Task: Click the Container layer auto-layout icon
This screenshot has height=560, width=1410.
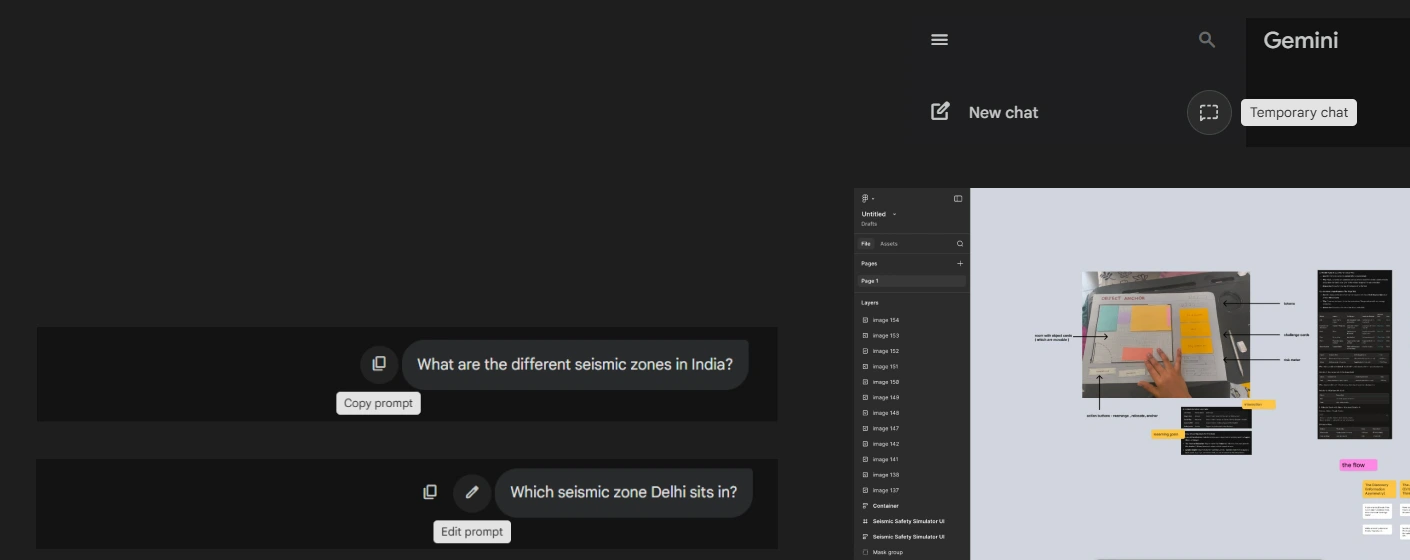Action: [x=865, y=506]
